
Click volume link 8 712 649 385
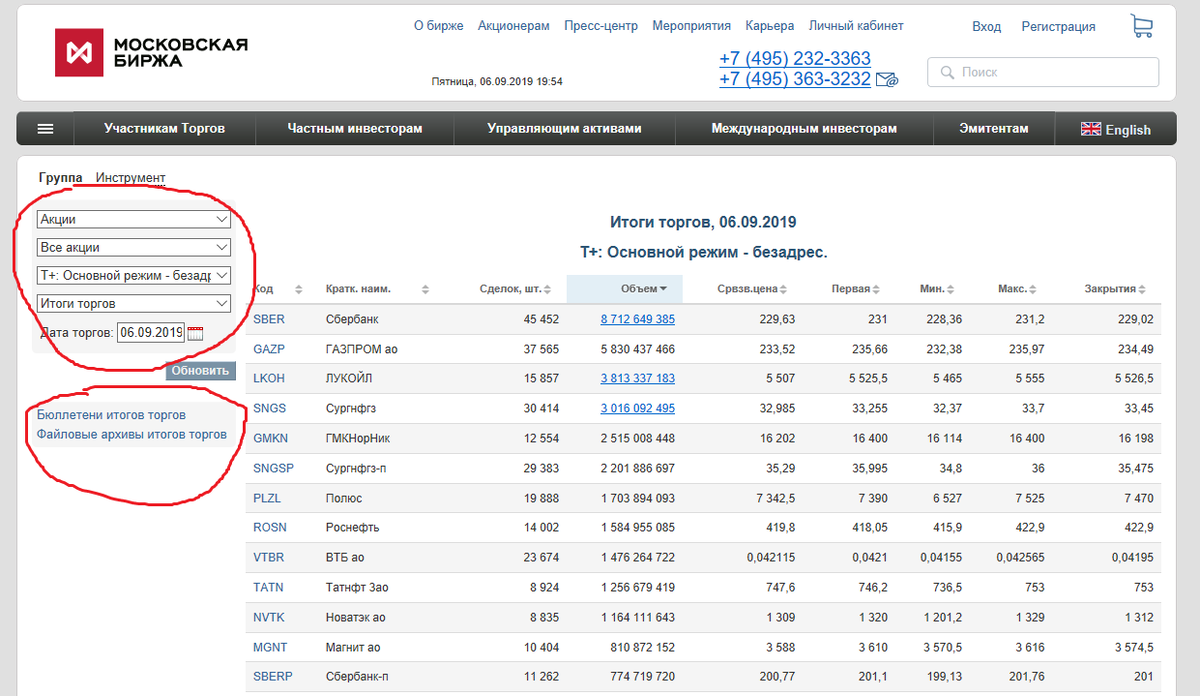[638, 319]
